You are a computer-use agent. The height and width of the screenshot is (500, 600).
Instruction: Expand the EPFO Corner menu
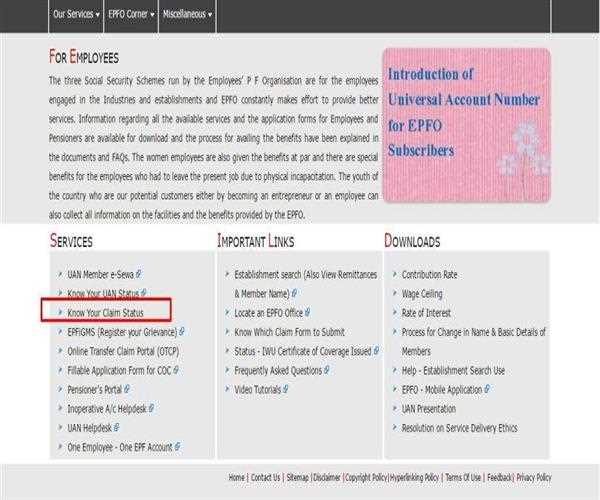131,15
